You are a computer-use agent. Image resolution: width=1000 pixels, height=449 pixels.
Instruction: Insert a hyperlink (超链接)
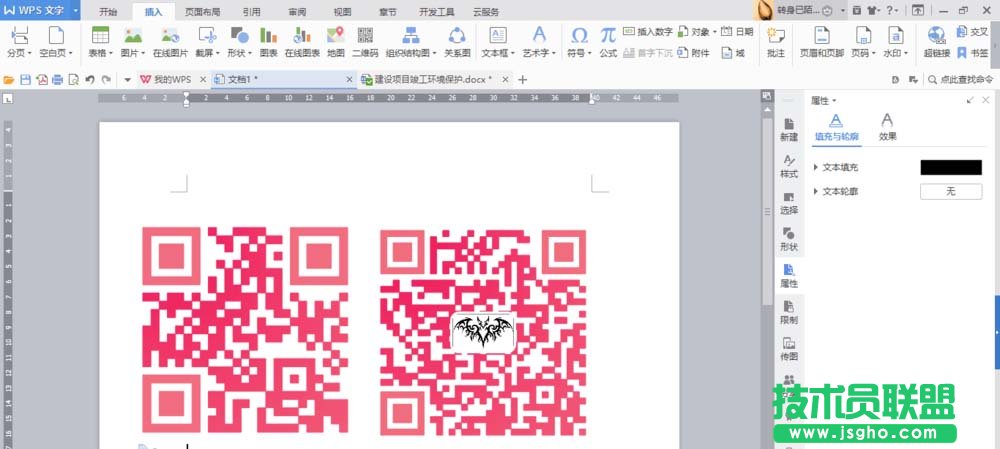[x=937, y=40]
